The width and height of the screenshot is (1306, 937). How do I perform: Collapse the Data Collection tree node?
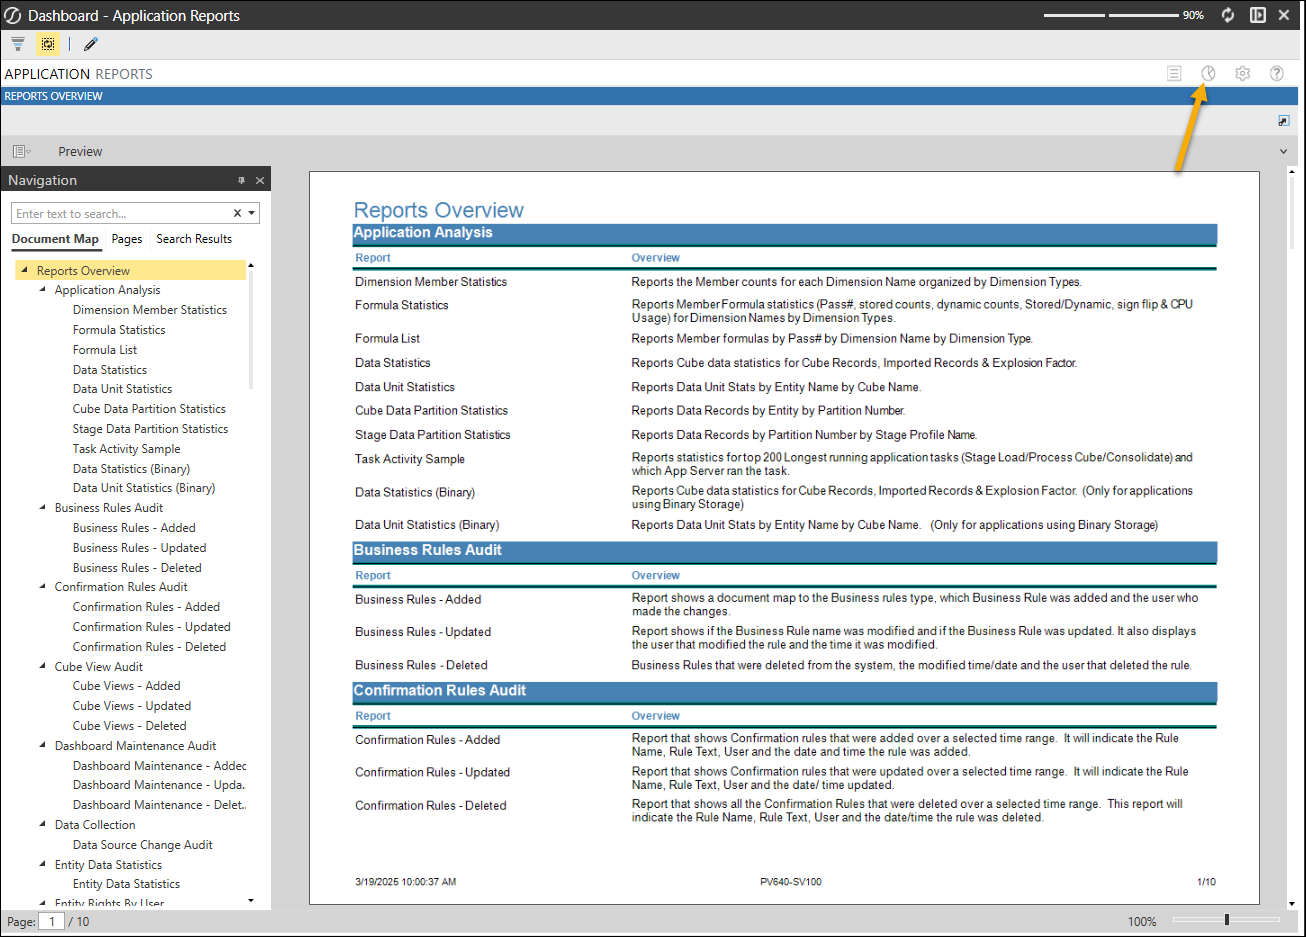pyautogui.click(x=42, y=825)
